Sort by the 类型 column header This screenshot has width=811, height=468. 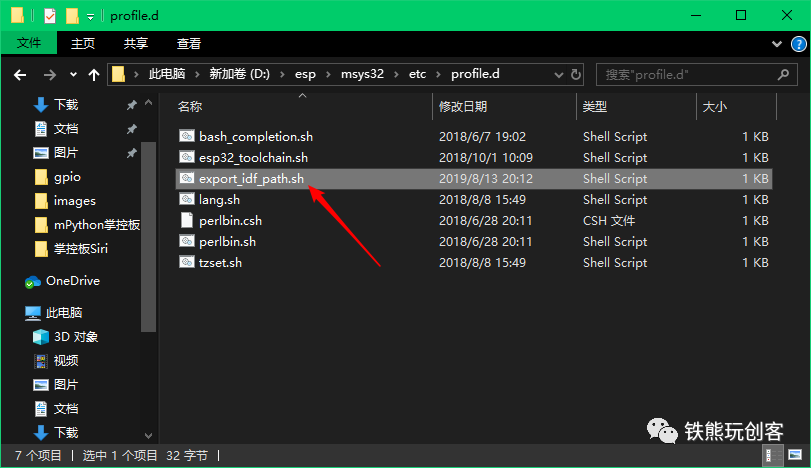[595, 107]
